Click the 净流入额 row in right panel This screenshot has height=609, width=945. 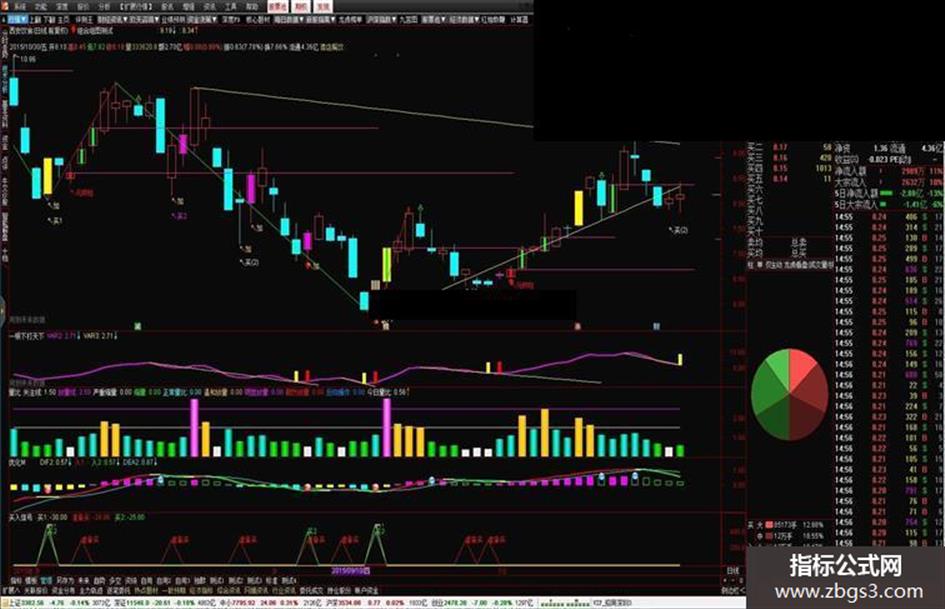[x=889, y=171]
